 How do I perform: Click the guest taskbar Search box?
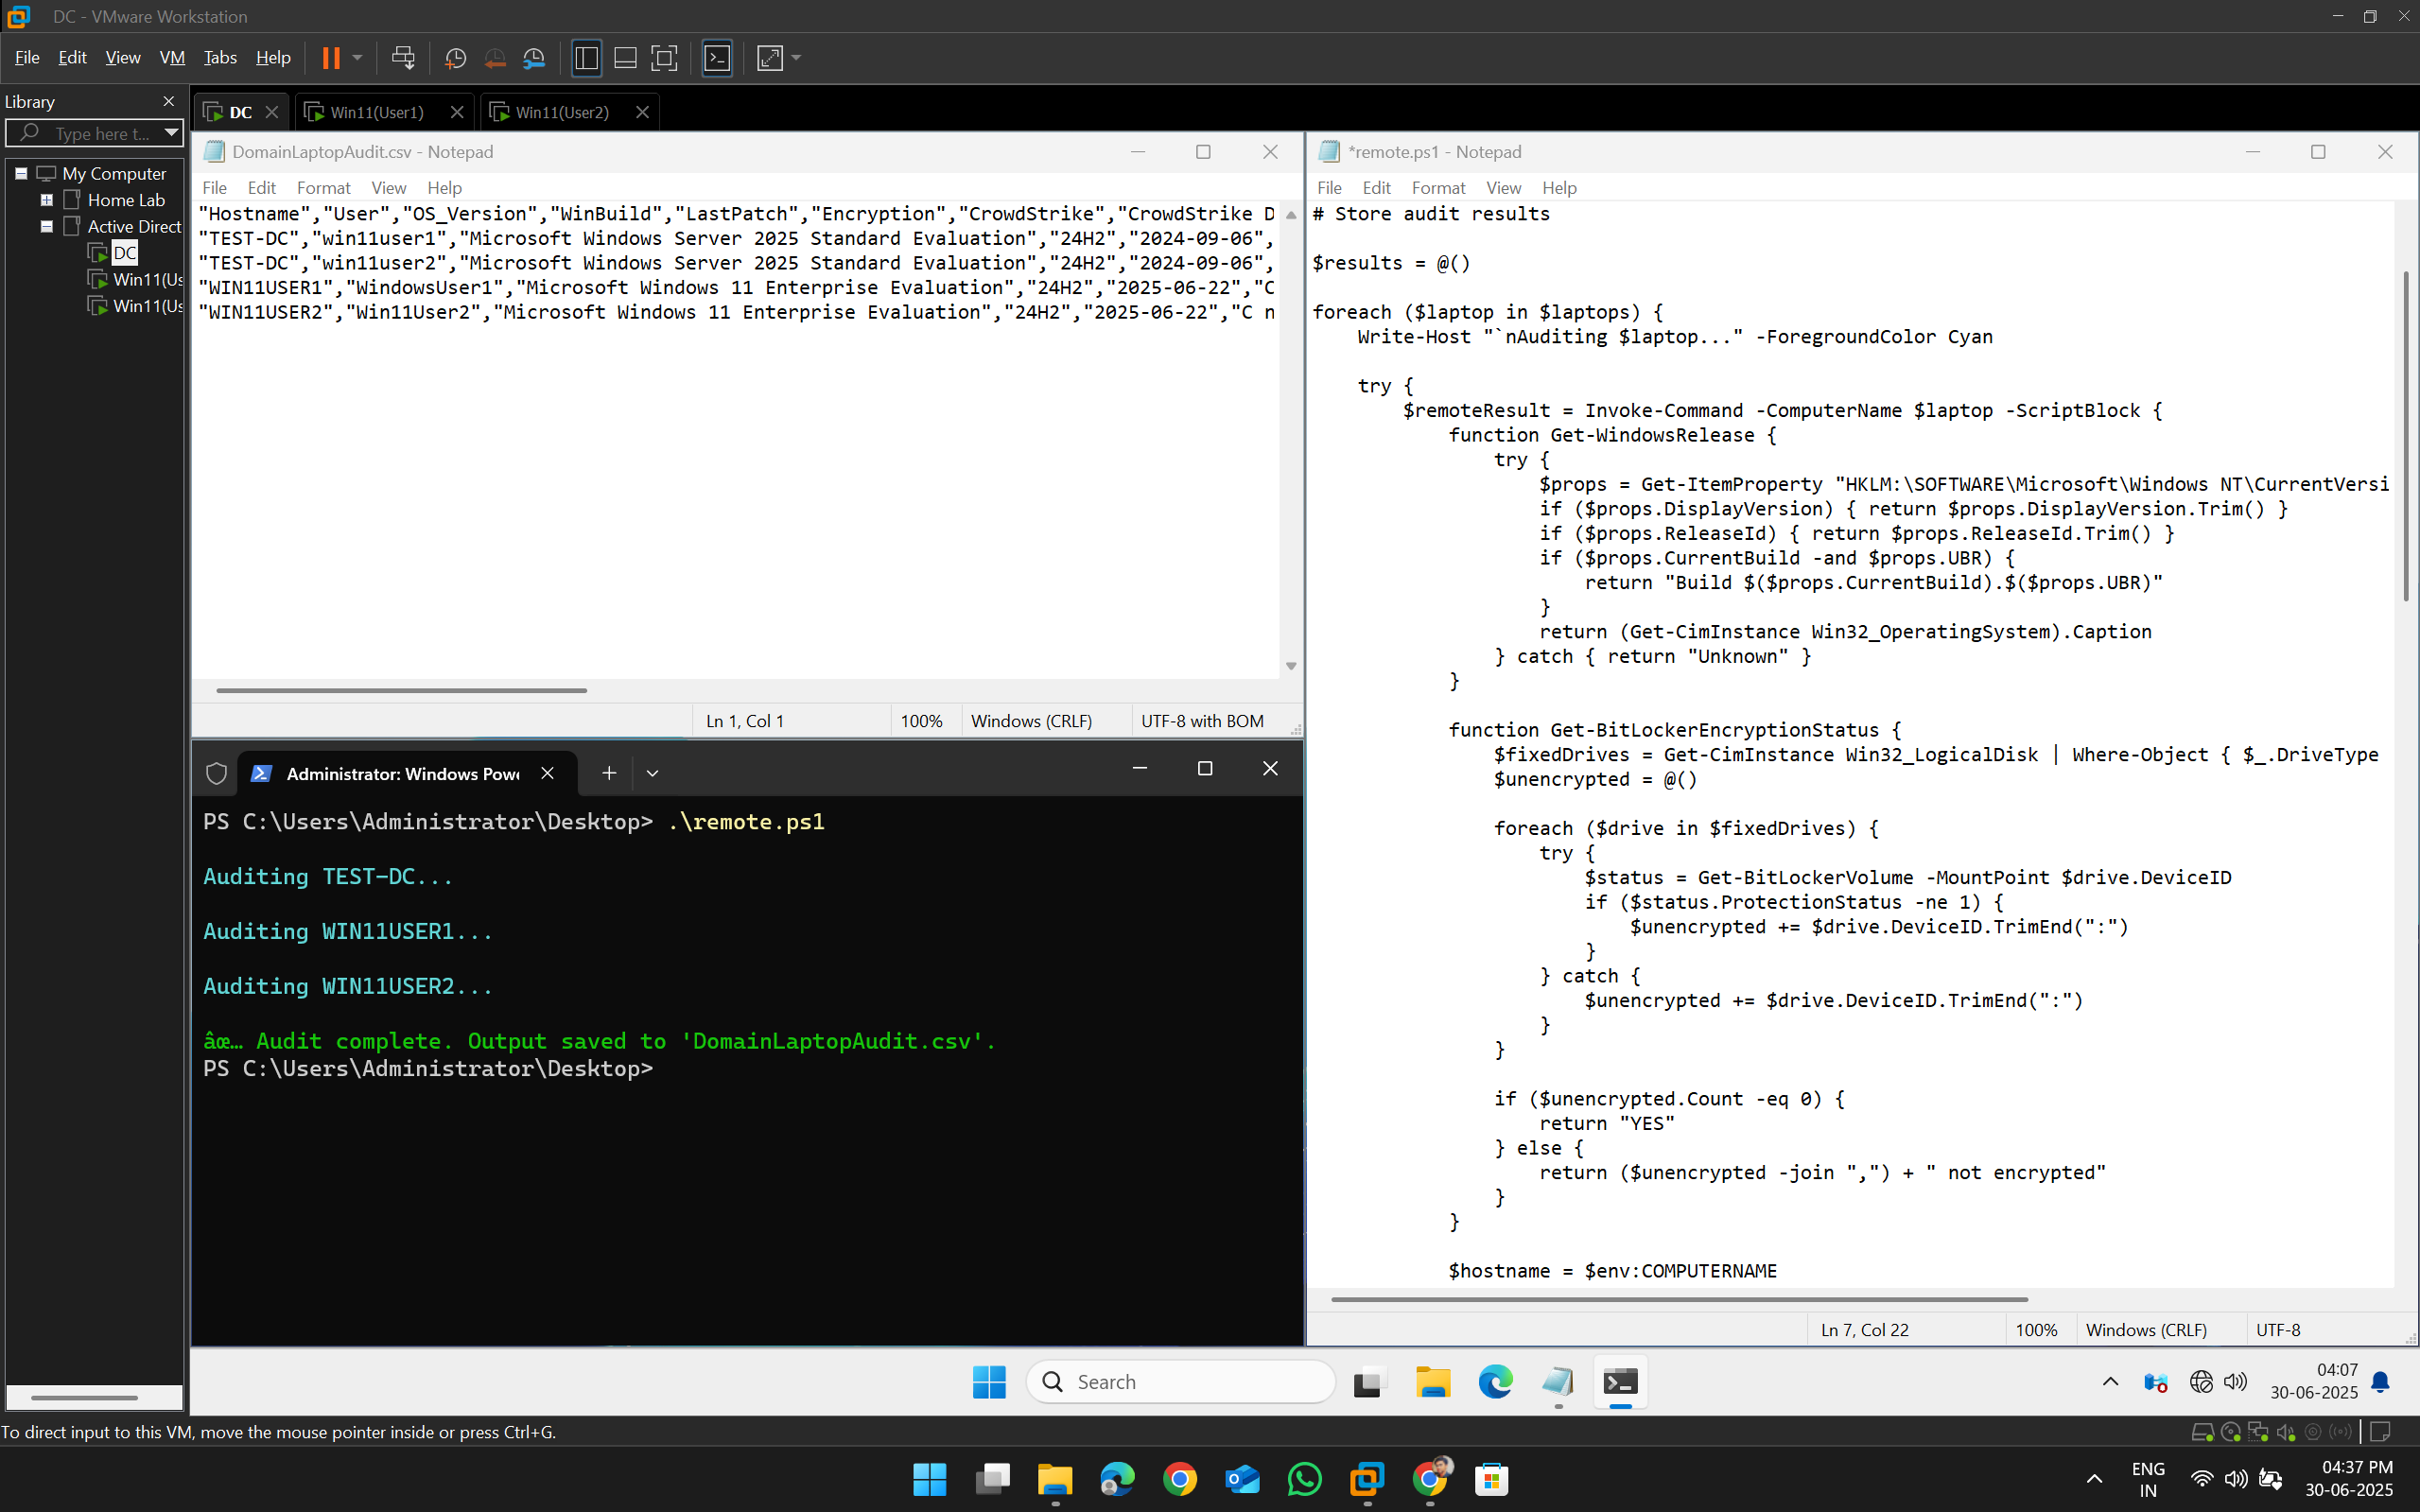pos(1181,1382)
